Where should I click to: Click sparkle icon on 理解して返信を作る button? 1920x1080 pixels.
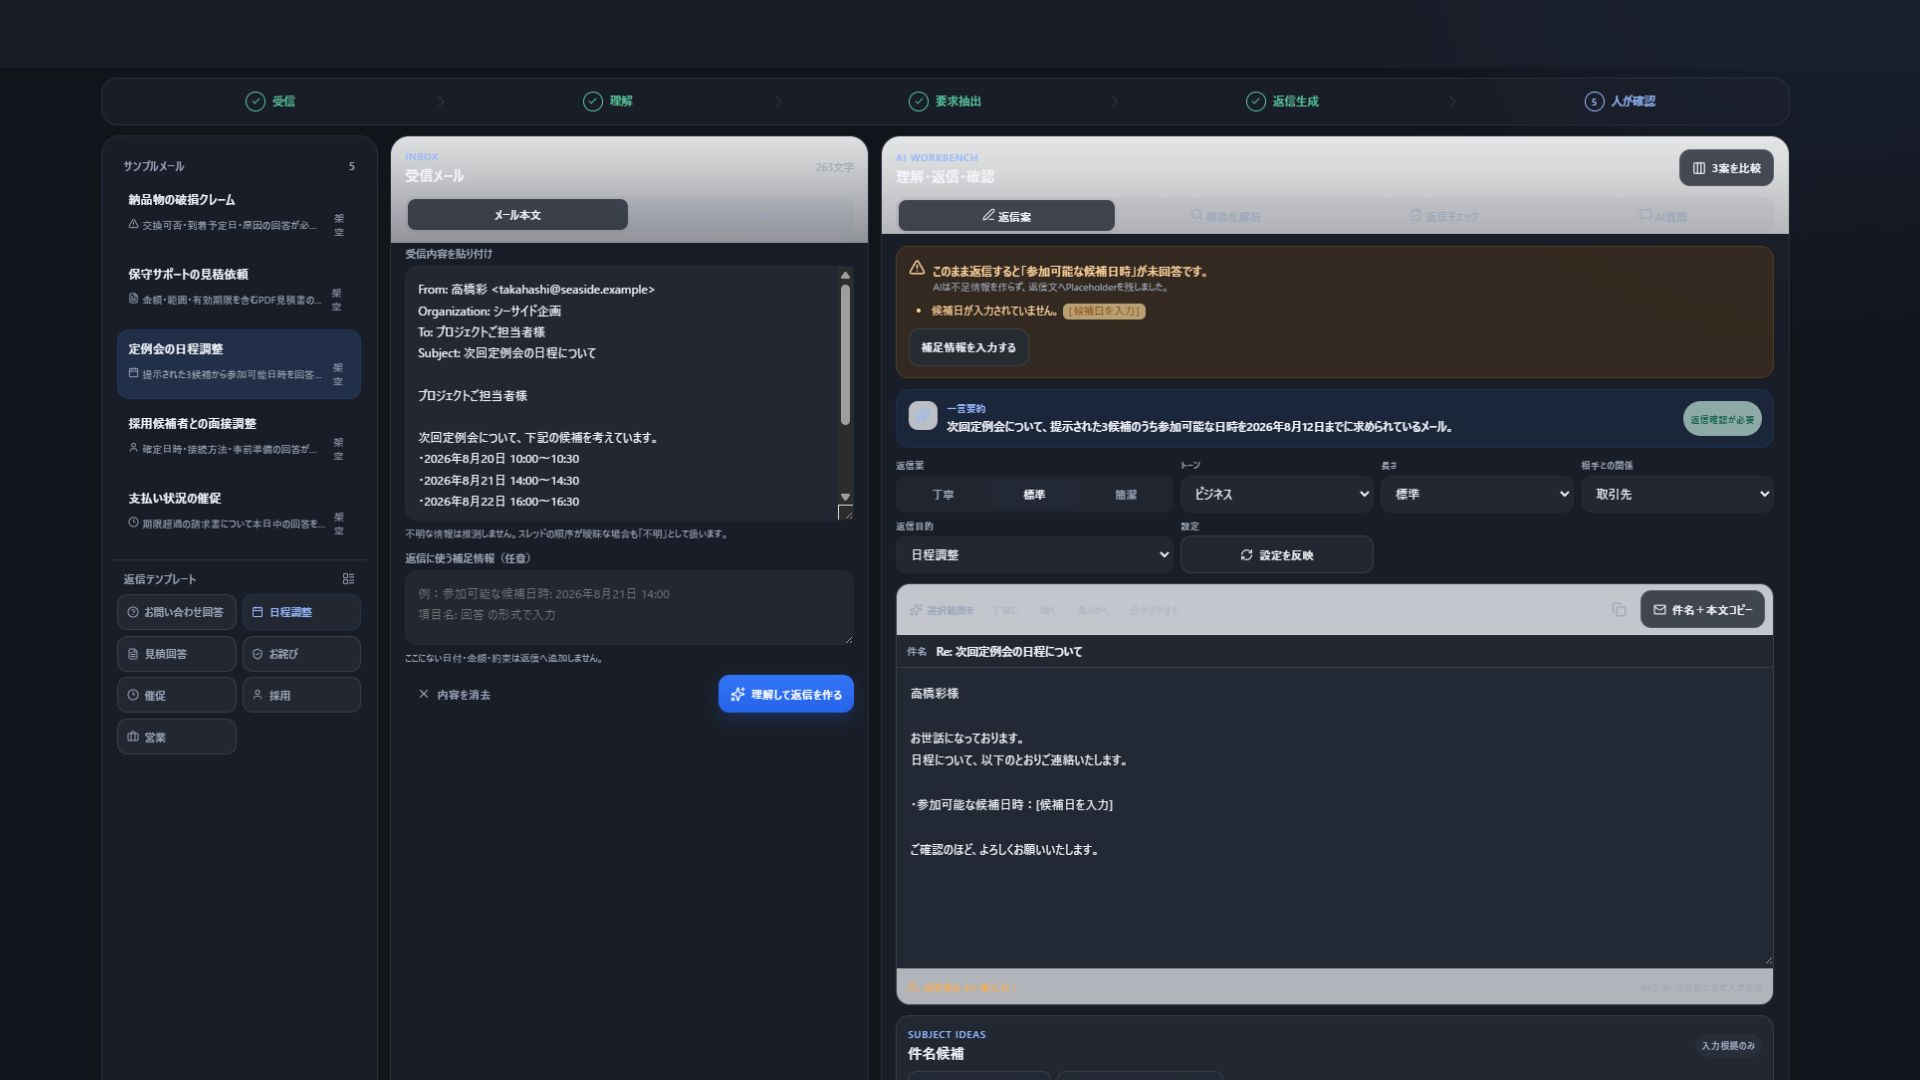pos(738,694)
